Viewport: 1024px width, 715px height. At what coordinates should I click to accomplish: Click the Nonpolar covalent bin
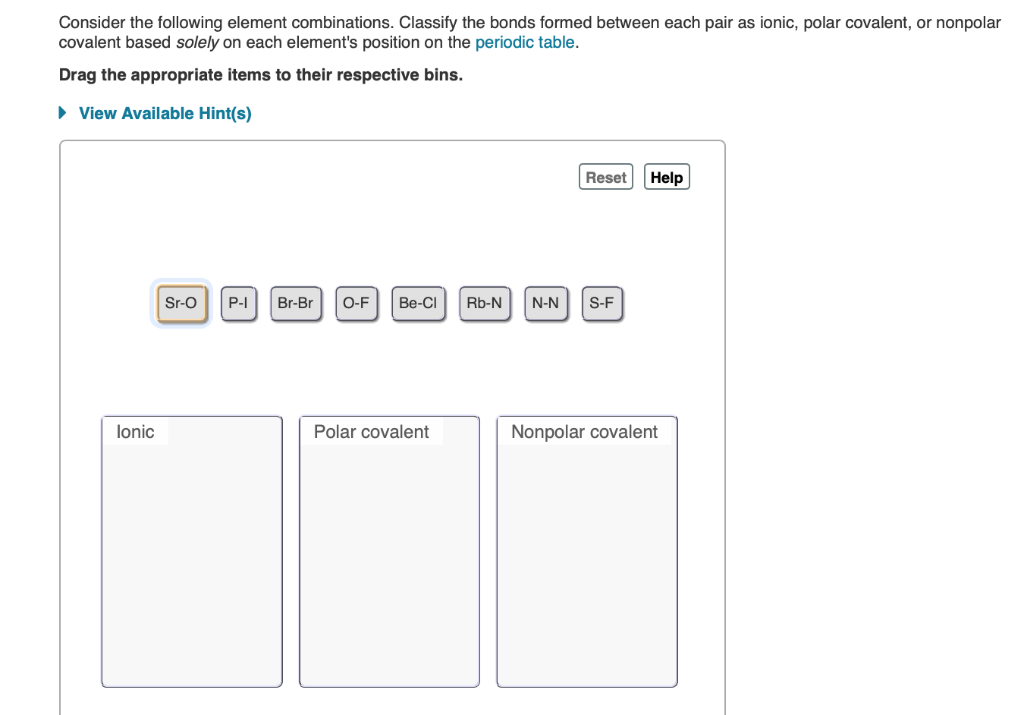click(586, 560)
